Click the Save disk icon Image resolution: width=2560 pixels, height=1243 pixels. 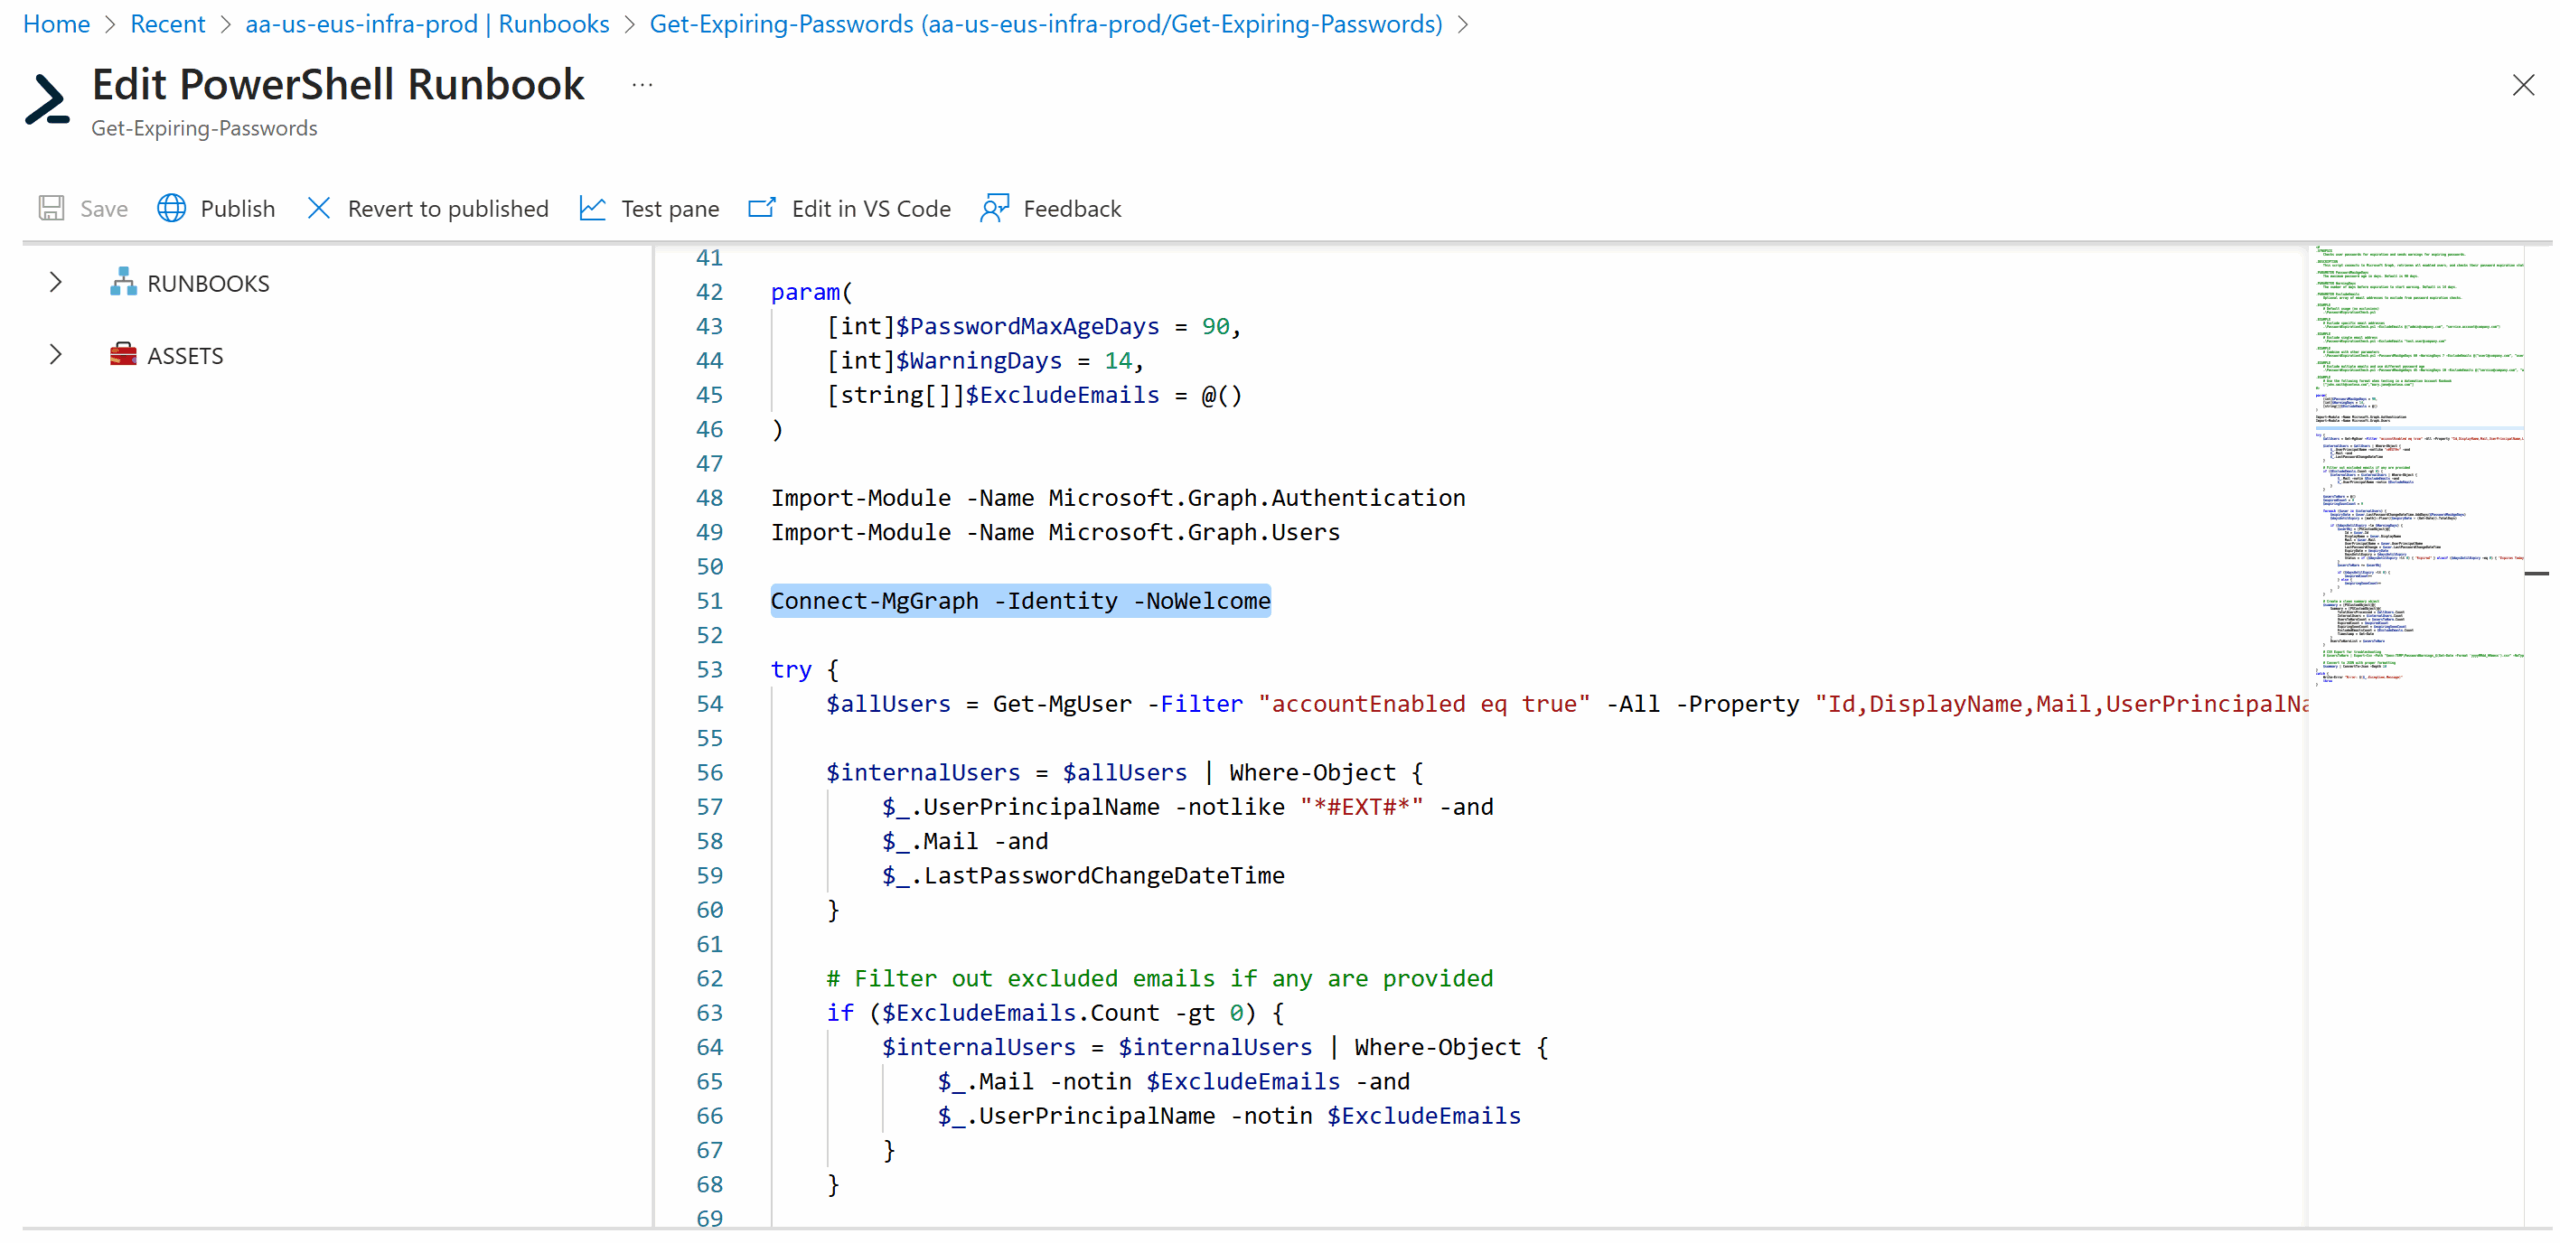[x=50, y=208]
